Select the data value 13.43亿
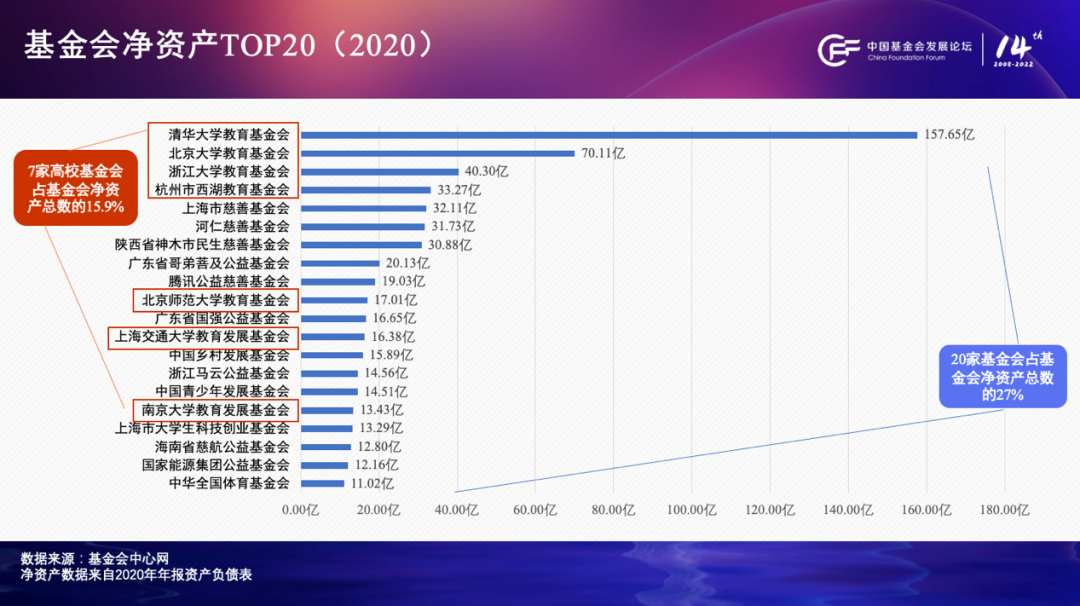This screenshot has width=1080, height=606. click(382, 410)
